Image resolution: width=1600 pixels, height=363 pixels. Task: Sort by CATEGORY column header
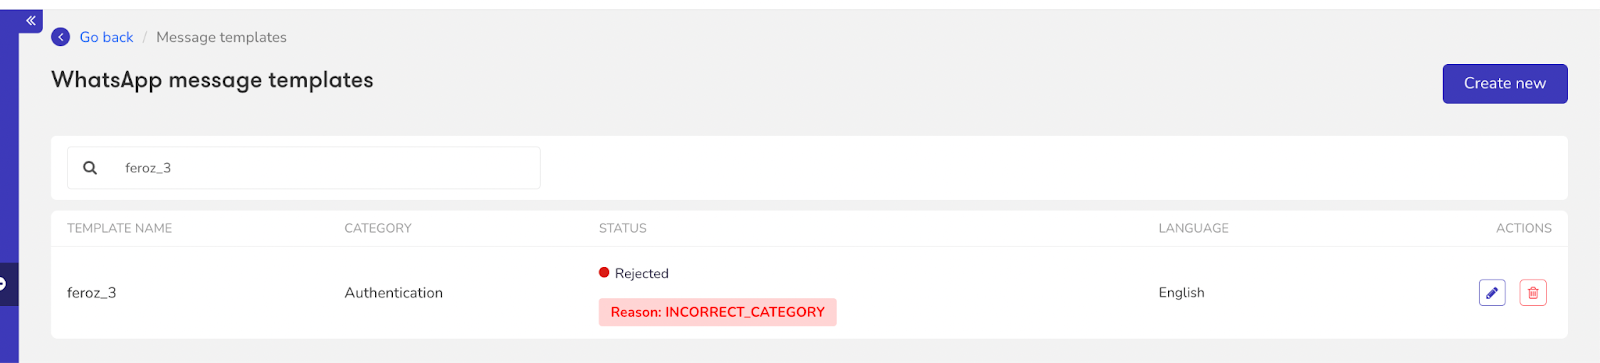click(x=378, y=228)
